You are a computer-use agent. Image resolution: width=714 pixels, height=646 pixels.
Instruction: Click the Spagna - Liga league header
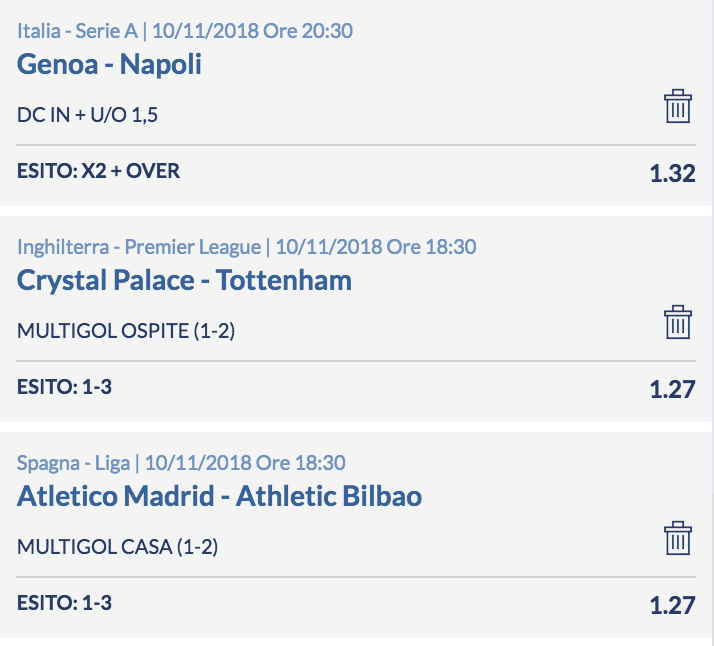pos(73,463)
